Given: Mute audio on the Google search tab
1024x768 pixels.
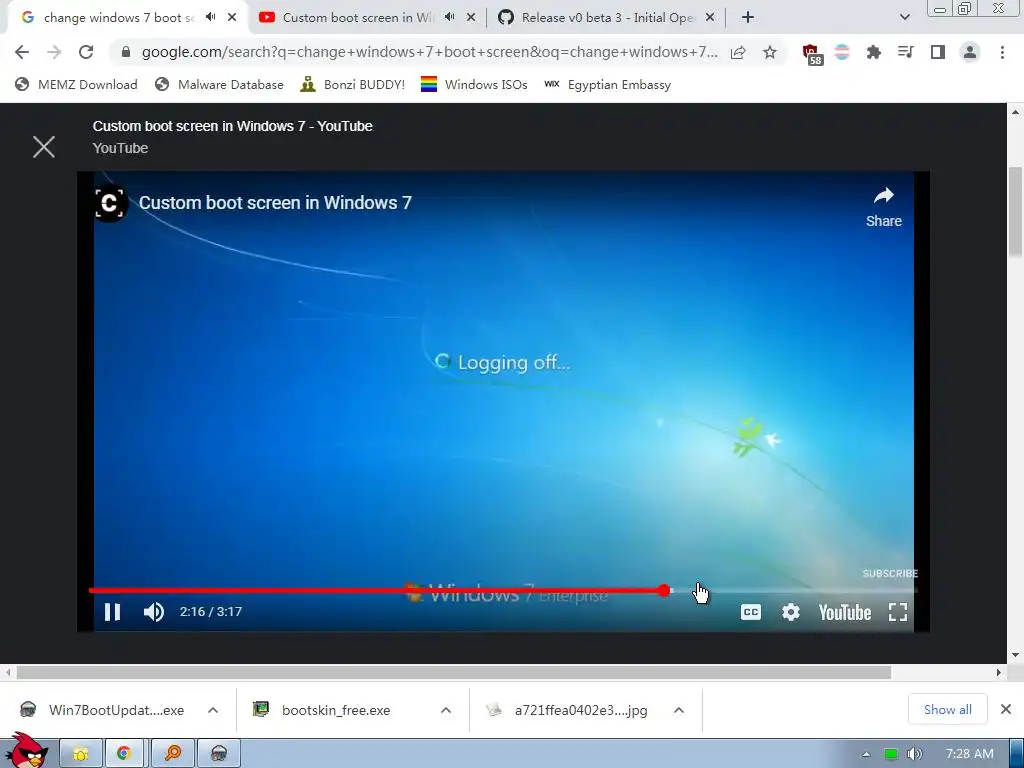Looking at the screenshot, I should click(210, 18).
